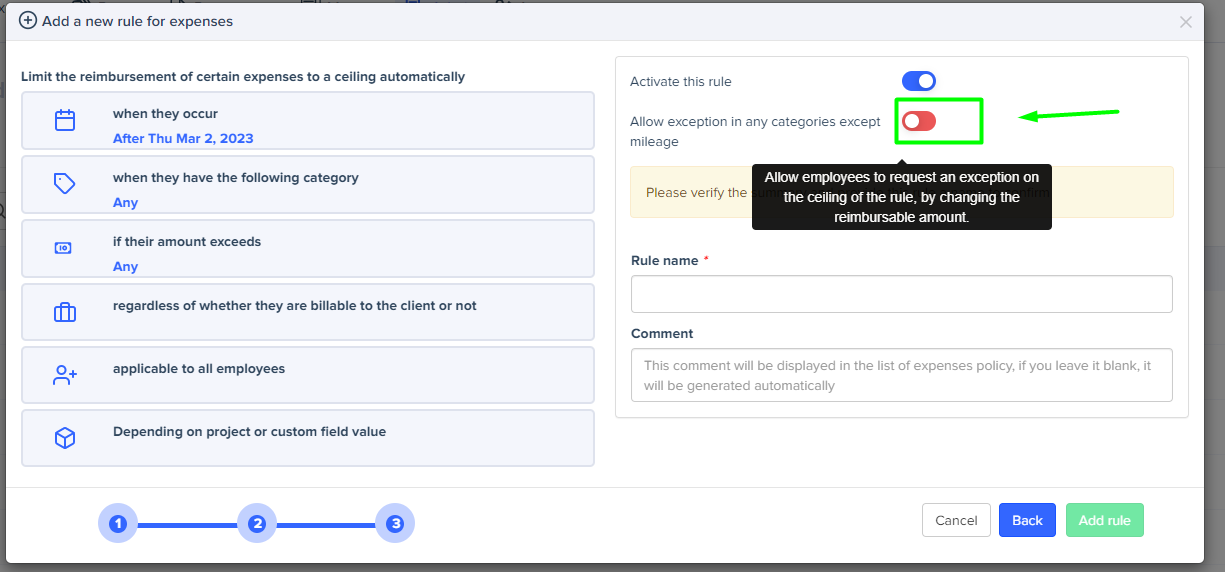Open the amount exceeds 'Any' value
Screen dimensions: 1225x572
(x=126, y=267)
